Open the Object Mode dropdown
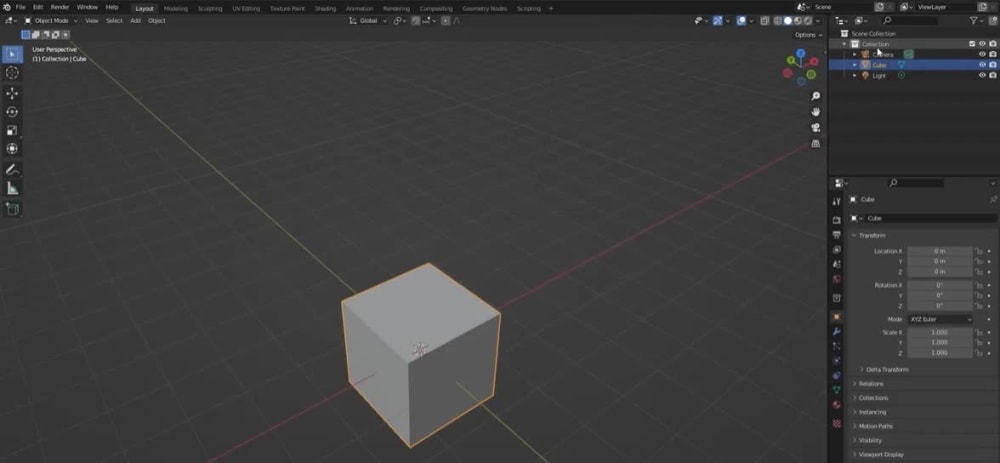Viewport: 1000px width, 463px height. tap(50, 21)
